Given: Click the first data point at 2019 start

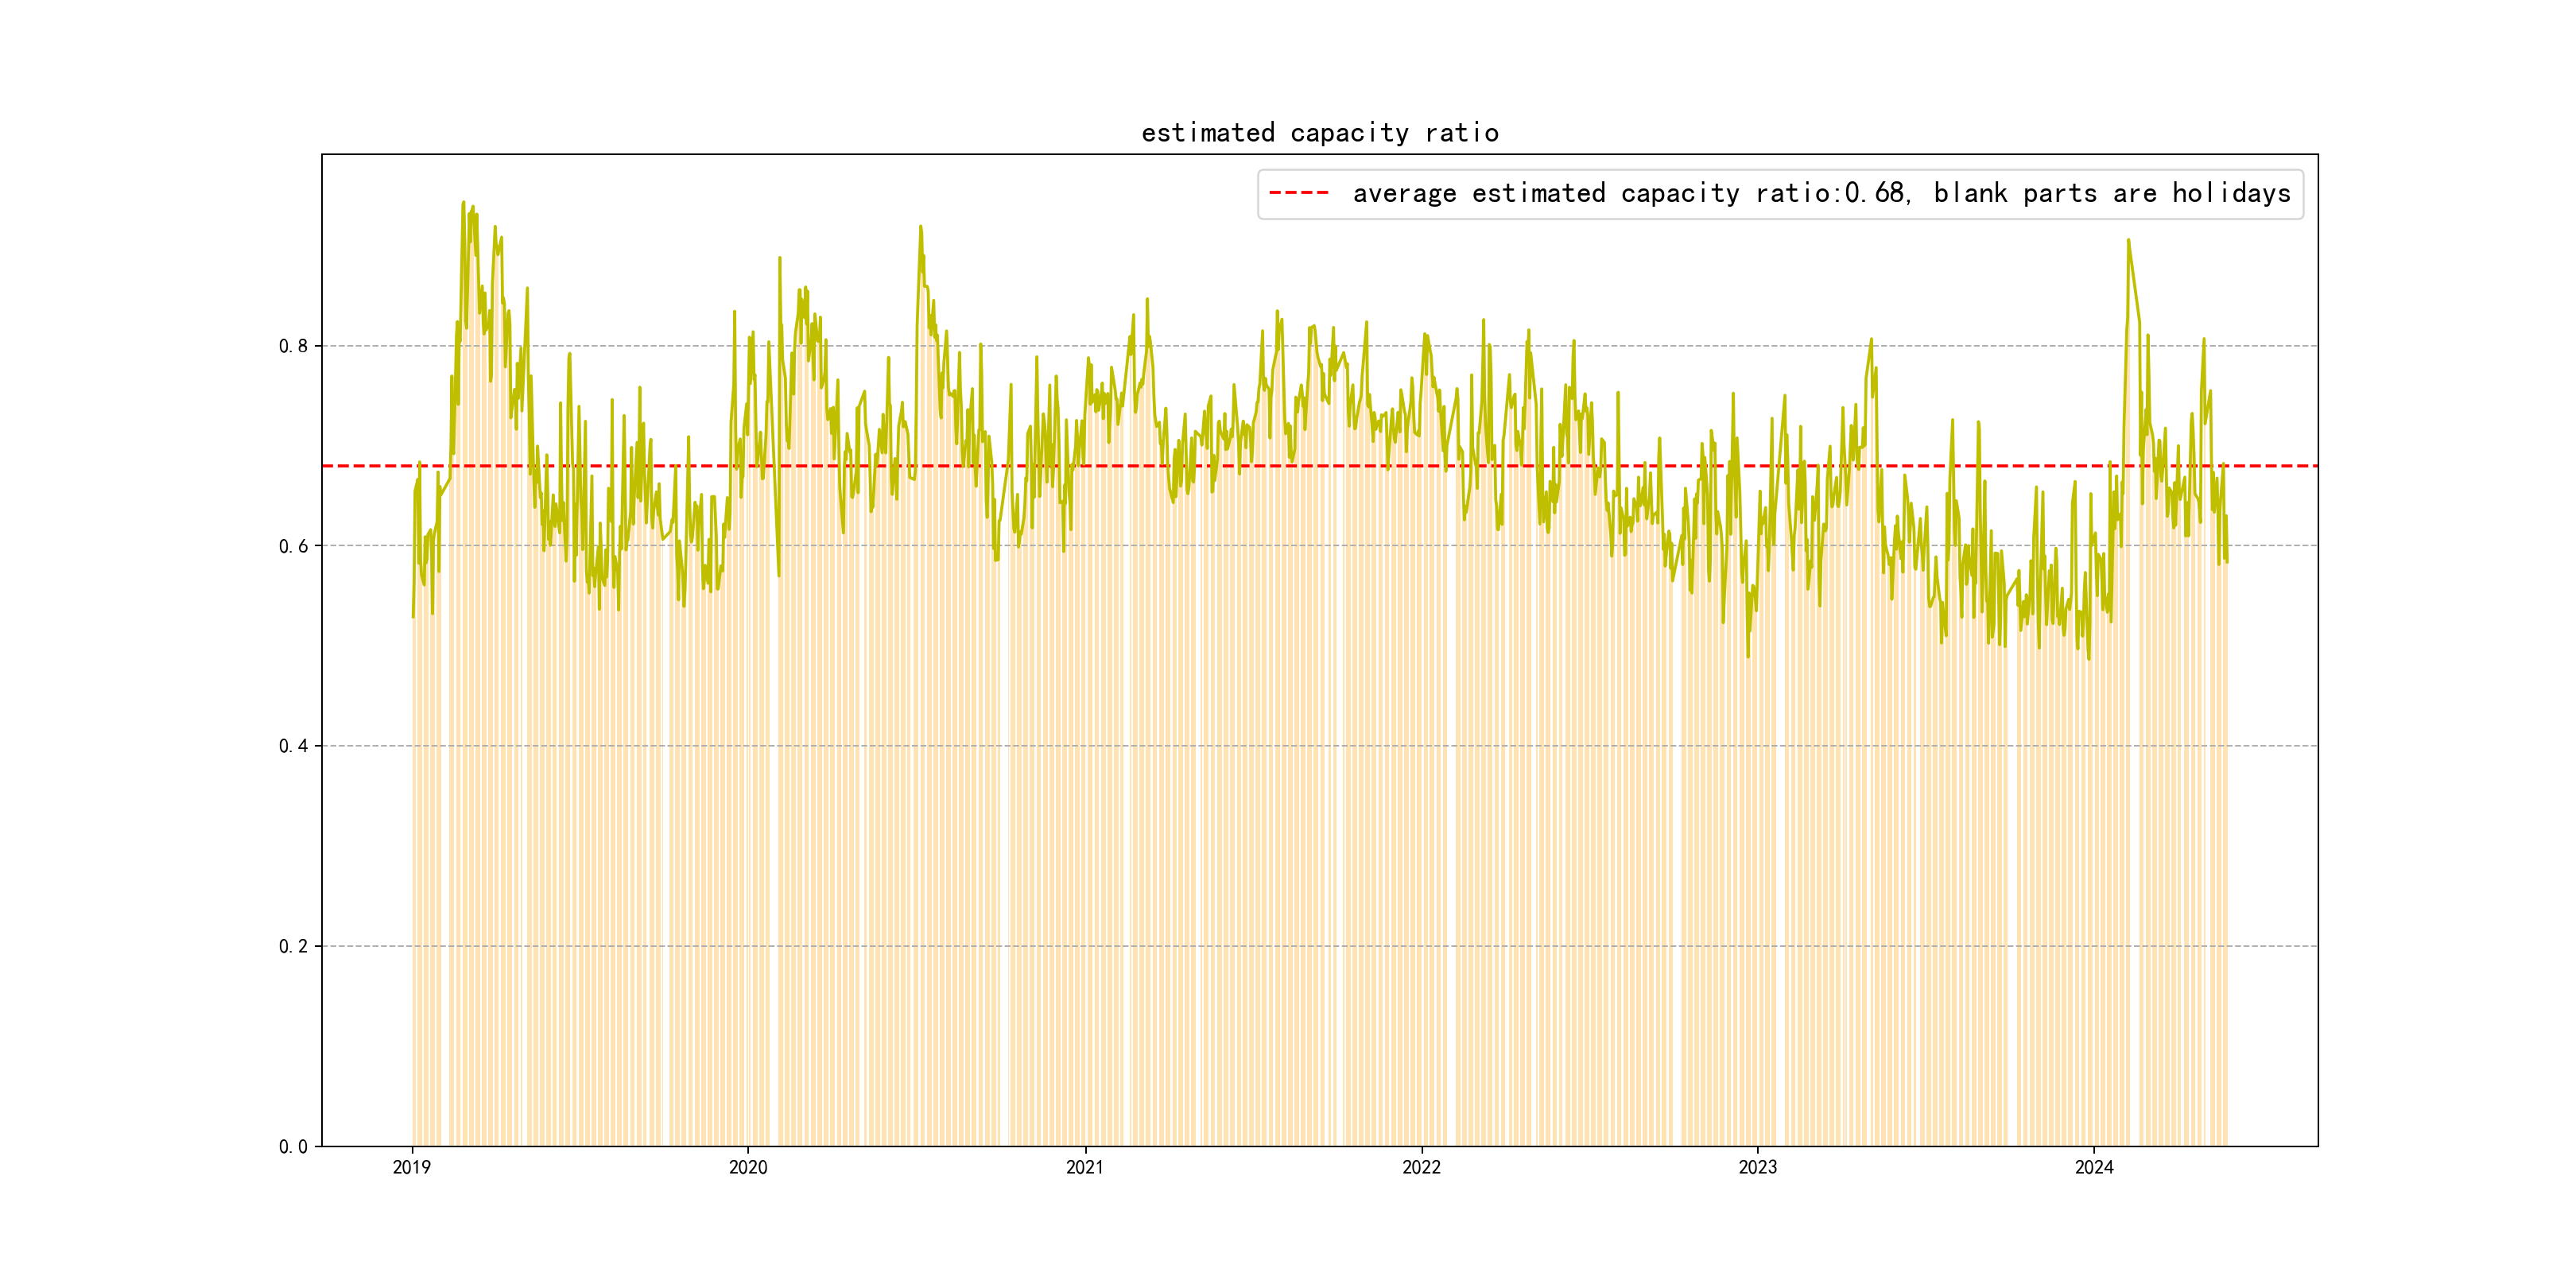Looking at the screenshot, I should 413,616.
